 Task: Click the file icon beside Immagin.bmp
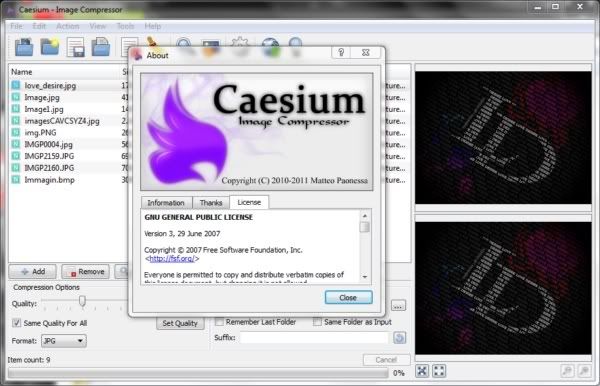(16, 179)
